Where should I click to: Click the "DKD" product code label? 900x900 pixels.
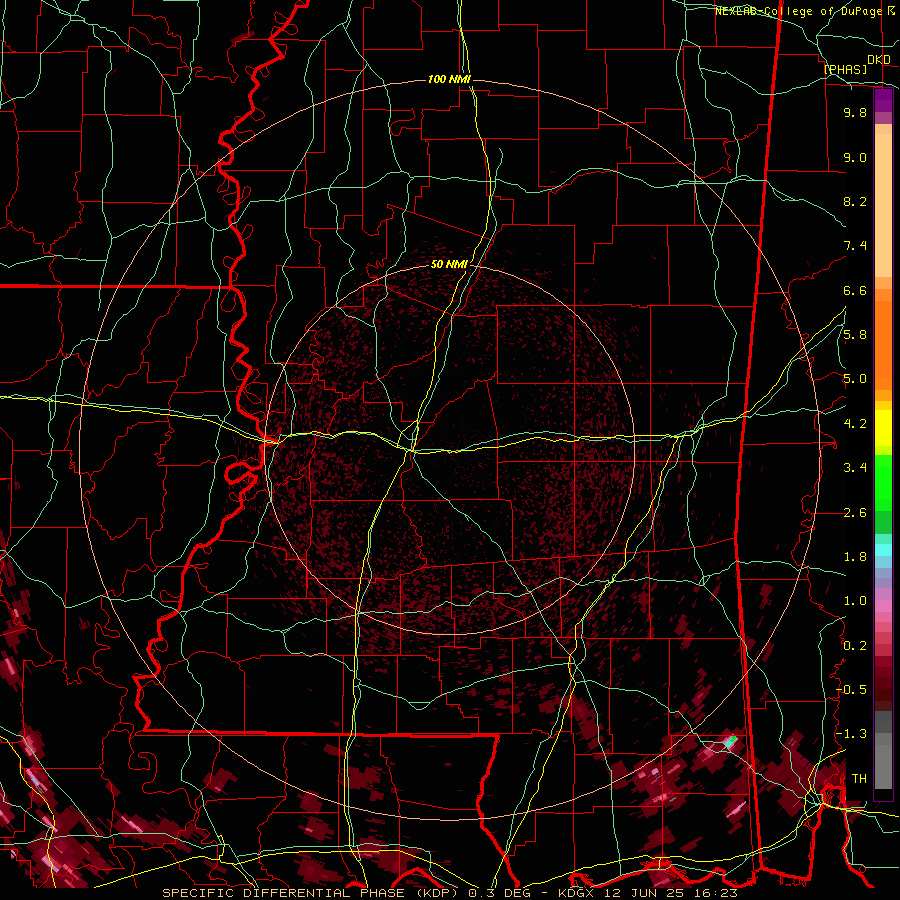click(878, 60)
